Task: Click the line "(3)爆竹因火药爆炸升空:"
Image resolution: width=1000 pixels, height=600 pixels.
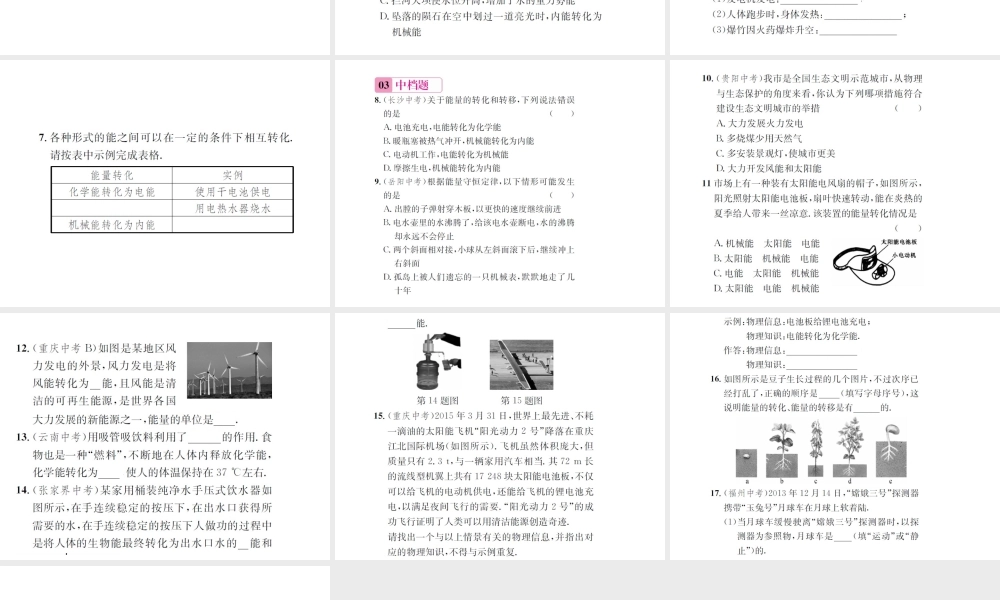Action: pyautogui.click(x=804, y=30)
